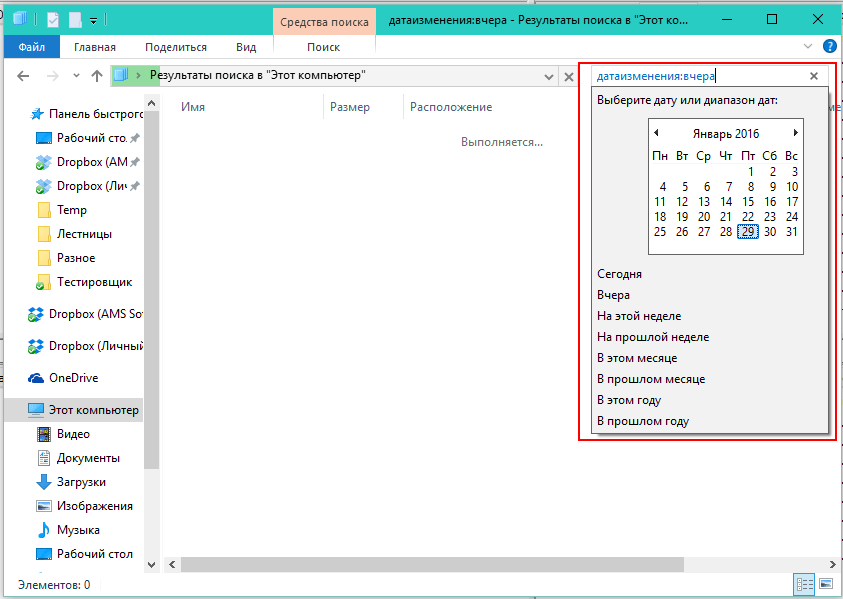Expand the Quick Access Toolbar customization arrow

[93, 18]
